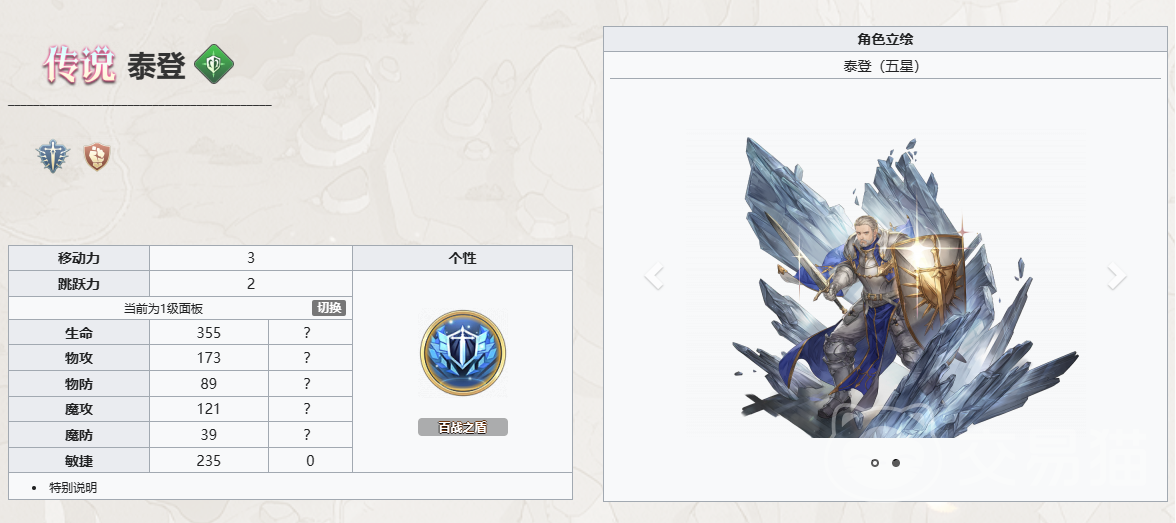This screenshot has height=523, width=1176.
Task: Click the 移动力 row label
Action: click(79, 258)
